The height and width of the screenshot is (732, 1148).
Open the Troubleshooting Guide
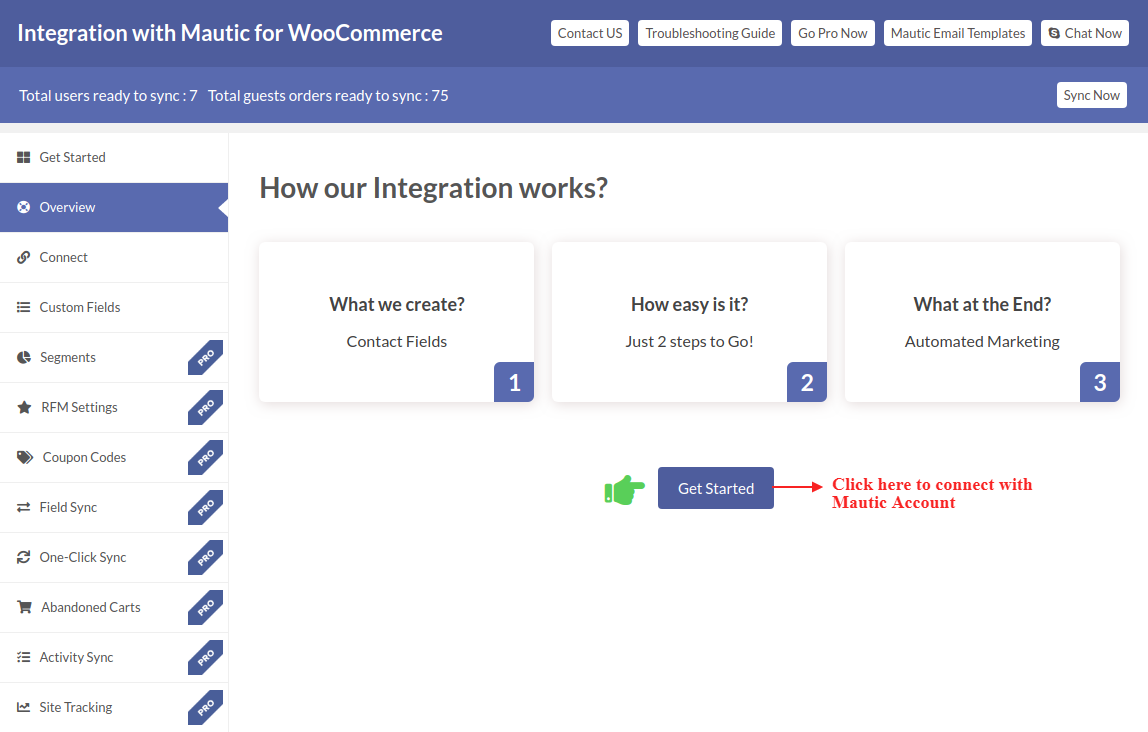click(709, 33)
